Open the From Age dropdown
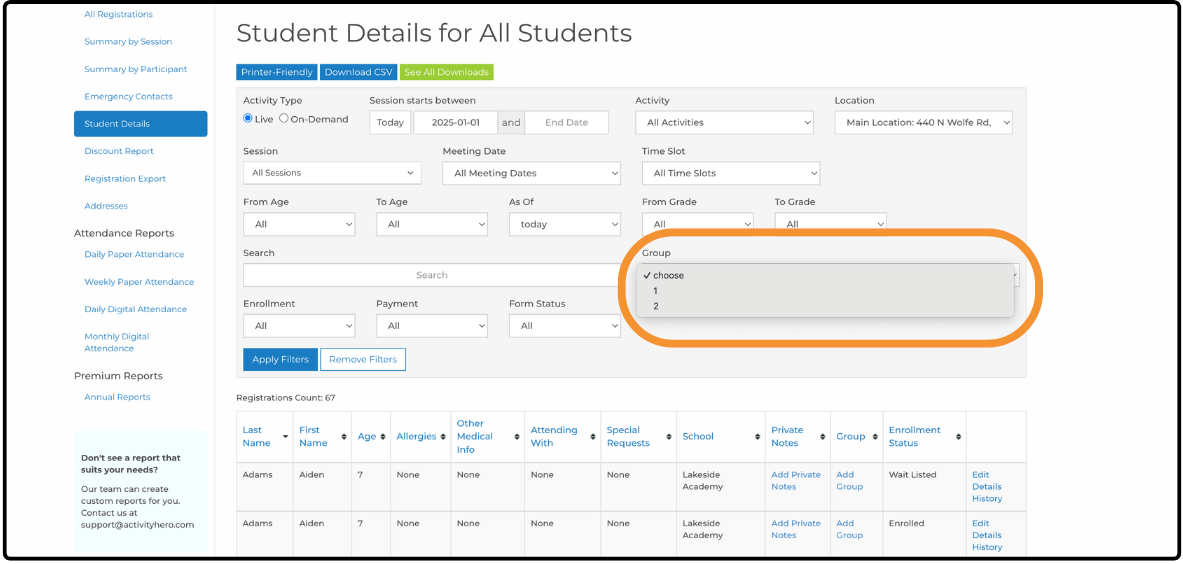Viewport: 1183px width, 564px height. pyautogui.click(x=299, y=224)
